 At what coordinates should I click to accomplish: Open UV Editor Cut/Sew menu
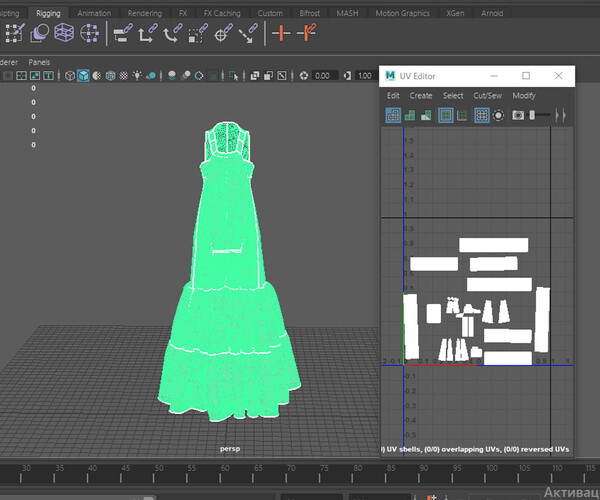(x=488, y=96)
